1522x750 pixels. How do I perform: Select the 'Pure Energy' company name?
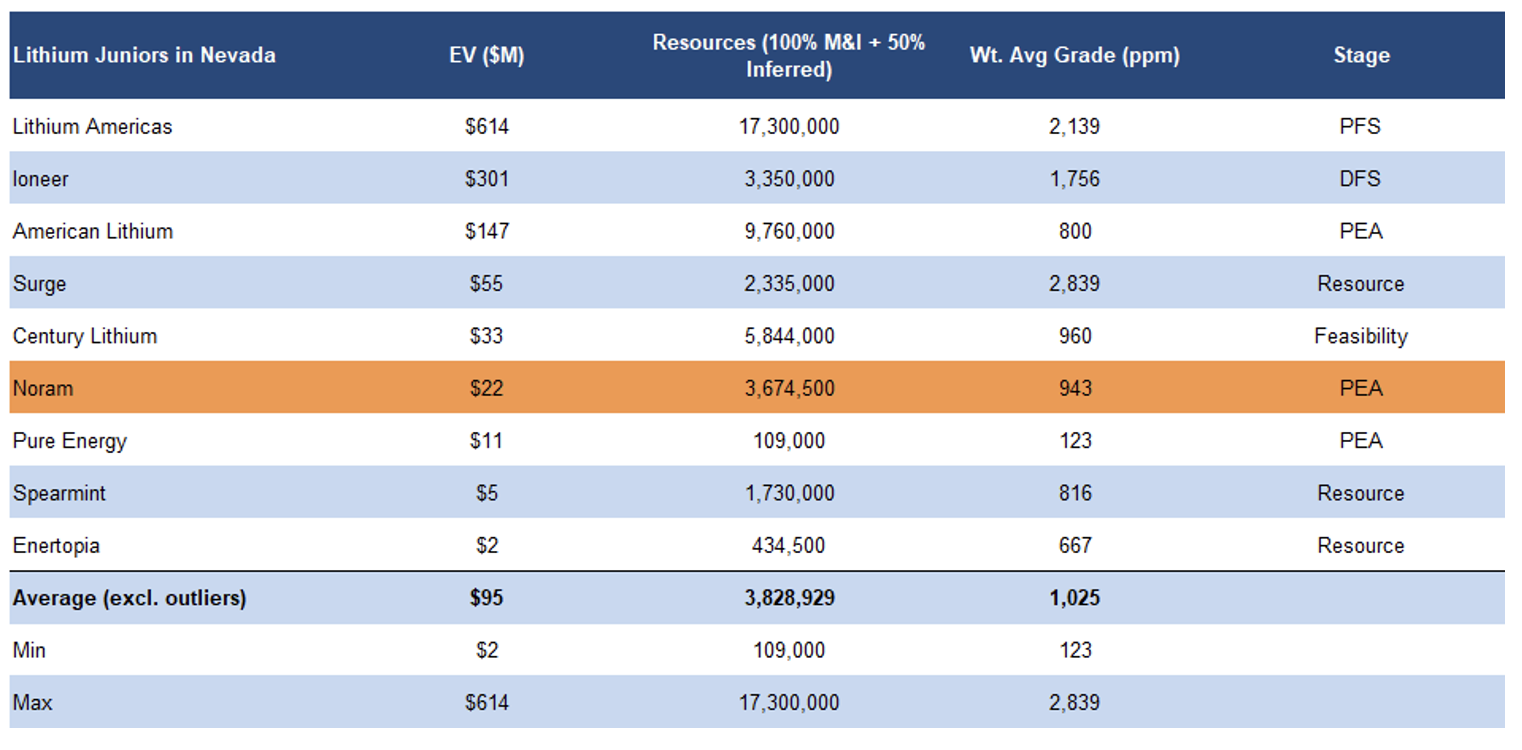click(x=70, y=441)
